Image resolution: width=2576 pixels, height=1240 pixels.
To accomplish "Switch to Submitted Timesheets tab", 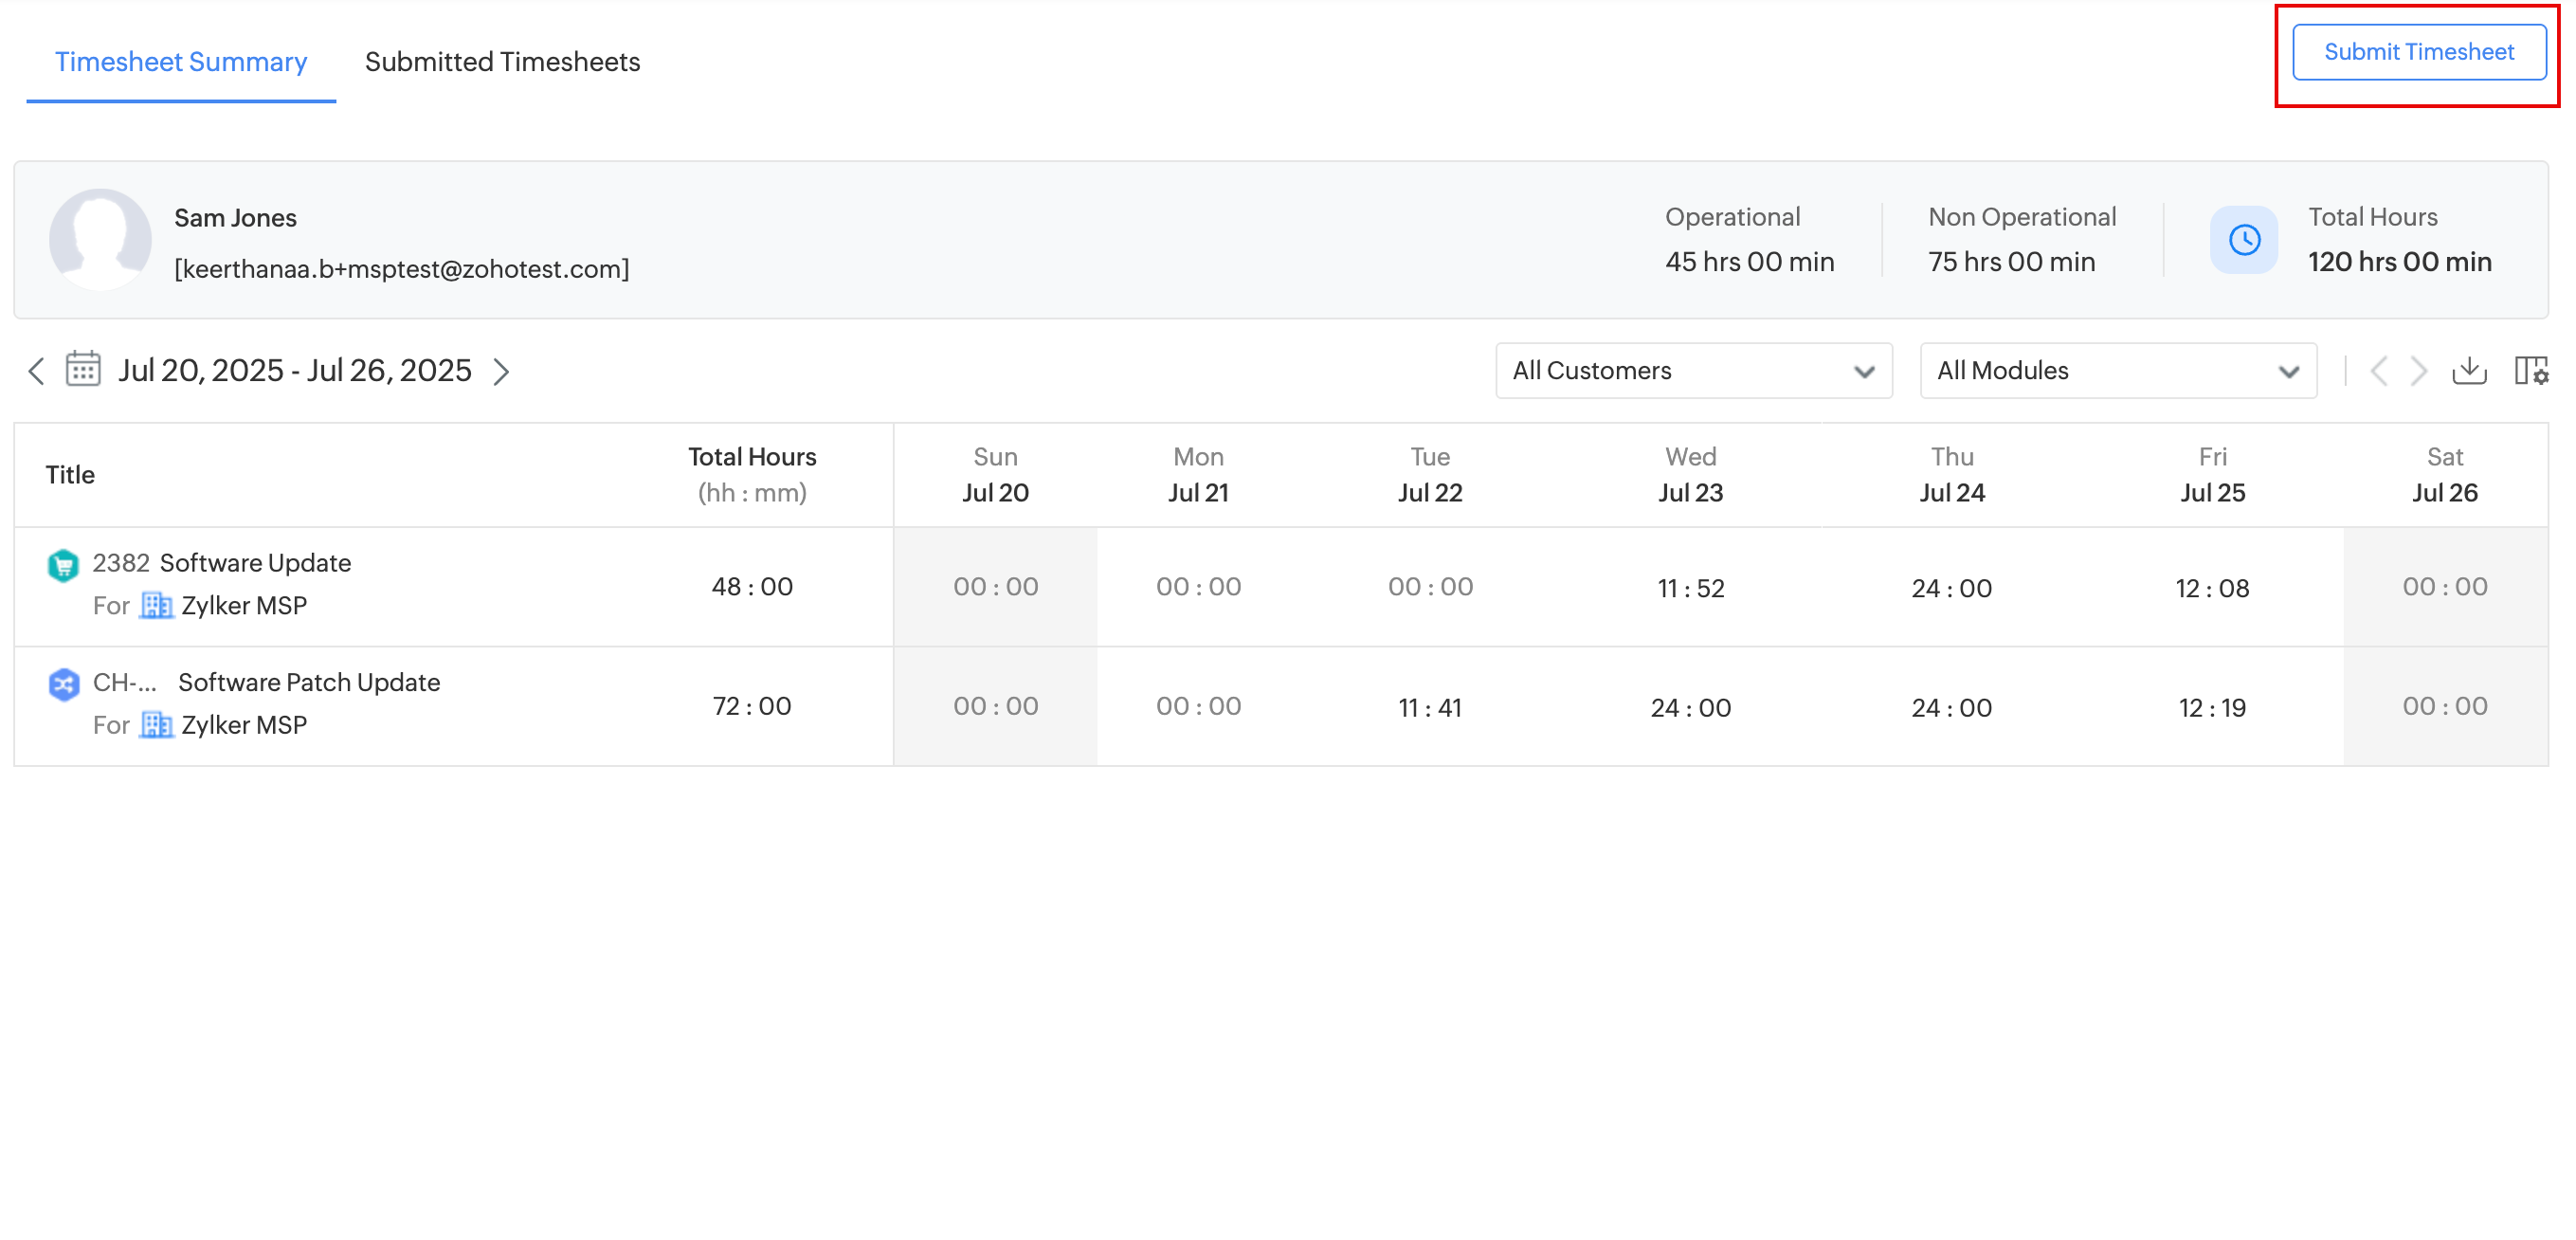I will [x=502, y=62].
